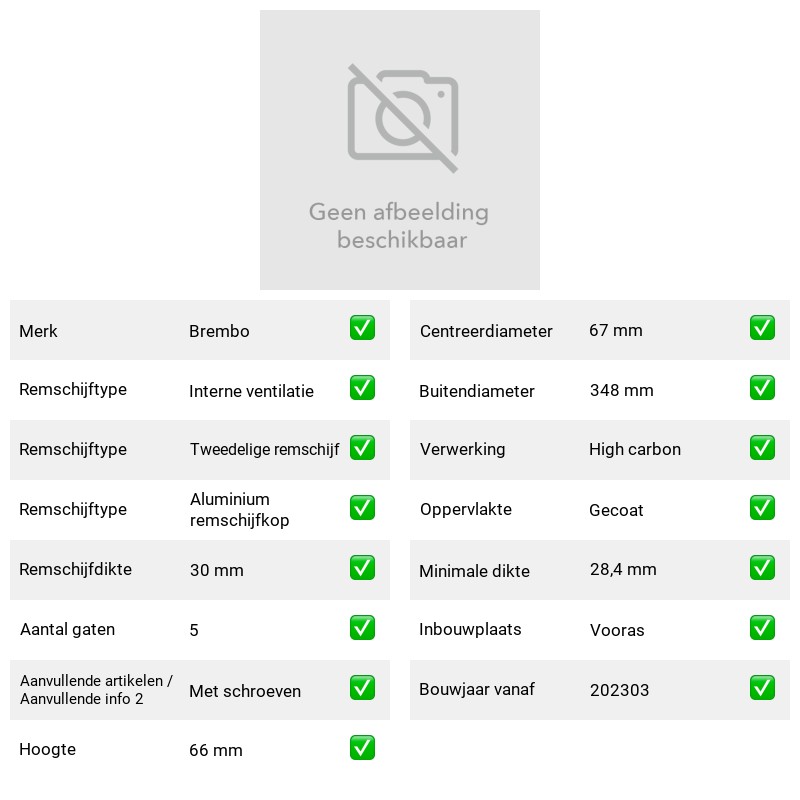
Task: Click the checkmark in the Centreerdiameter row
Action: (762, 328)
